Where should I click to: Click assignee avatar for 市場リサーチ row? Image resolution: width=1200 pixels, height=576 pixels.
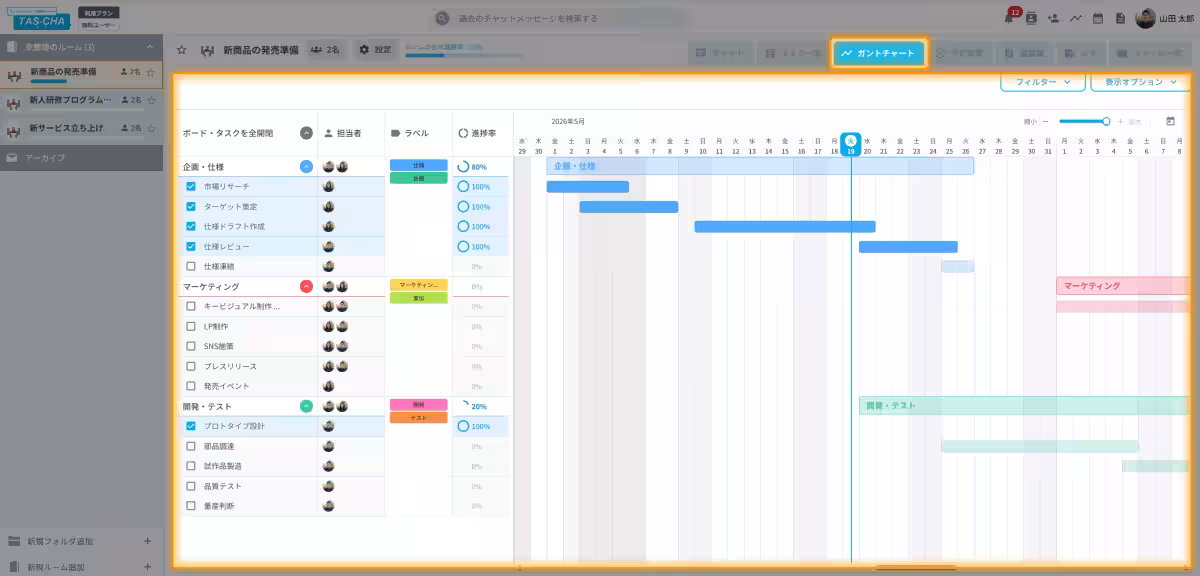[329, 187]
